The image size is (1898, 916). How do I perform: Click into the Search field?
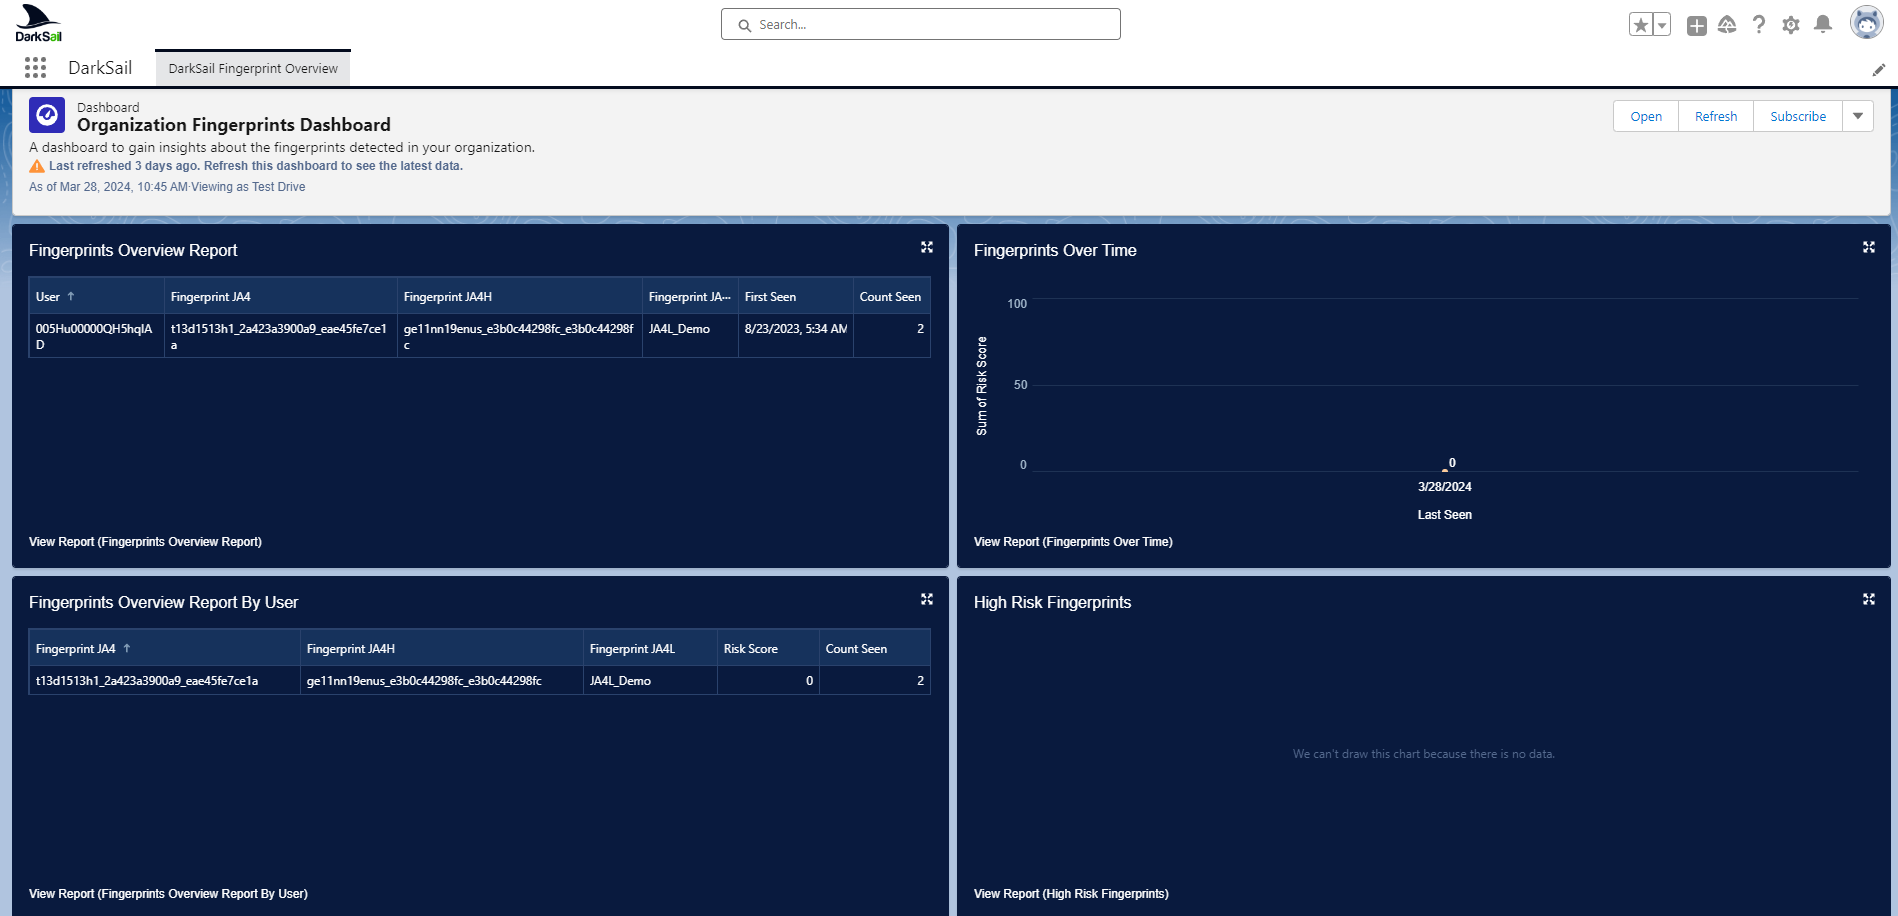920,24
